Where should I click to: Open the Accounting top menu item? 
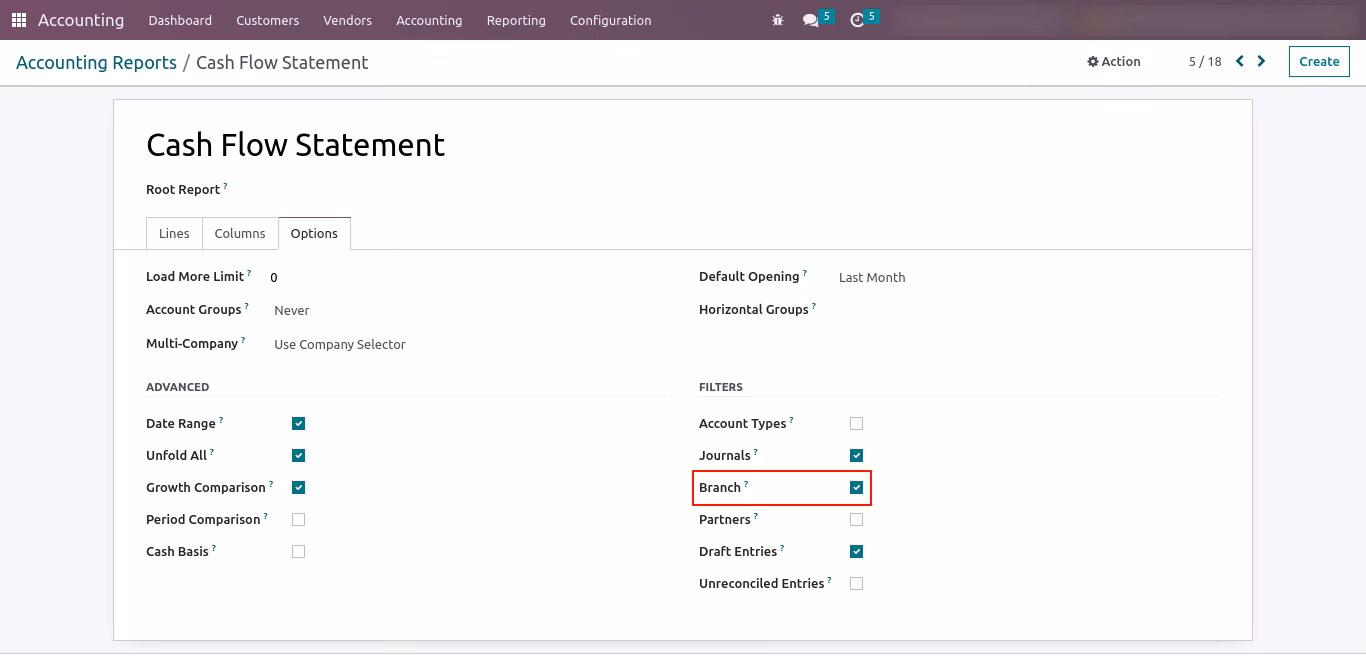pyautogui.click(x=429, y=20)
